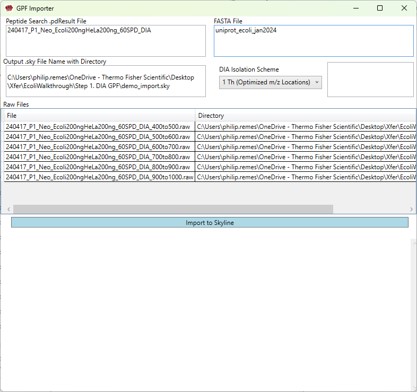Click the right scroll arrow of Raw Files

click(x=411, y=209)
